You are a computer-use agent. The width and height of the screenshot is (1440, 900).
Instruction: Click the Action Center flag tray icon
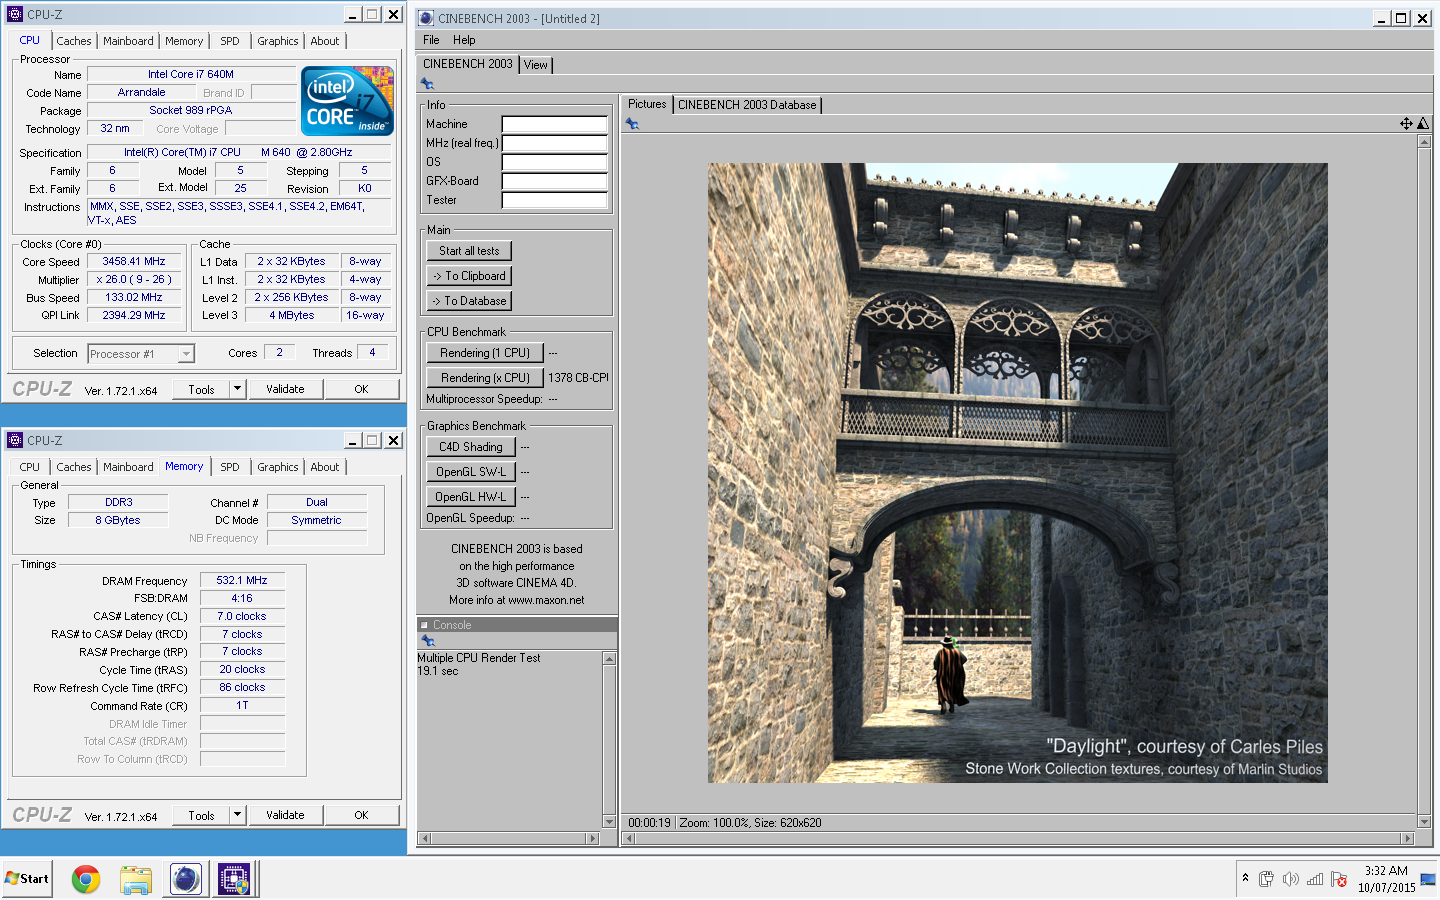[x=1339, y=879]
